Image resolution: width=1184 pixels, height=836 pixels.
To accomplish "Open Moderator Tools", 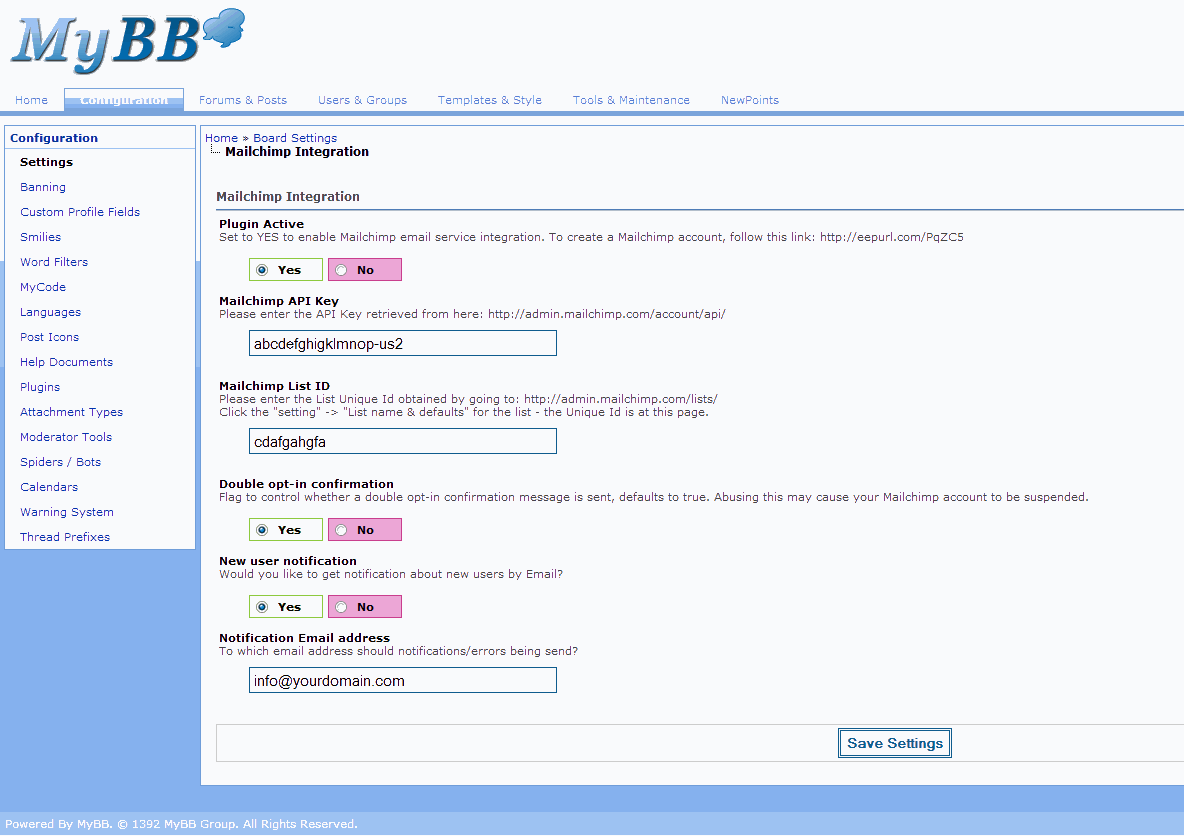I will pos(66,437).
